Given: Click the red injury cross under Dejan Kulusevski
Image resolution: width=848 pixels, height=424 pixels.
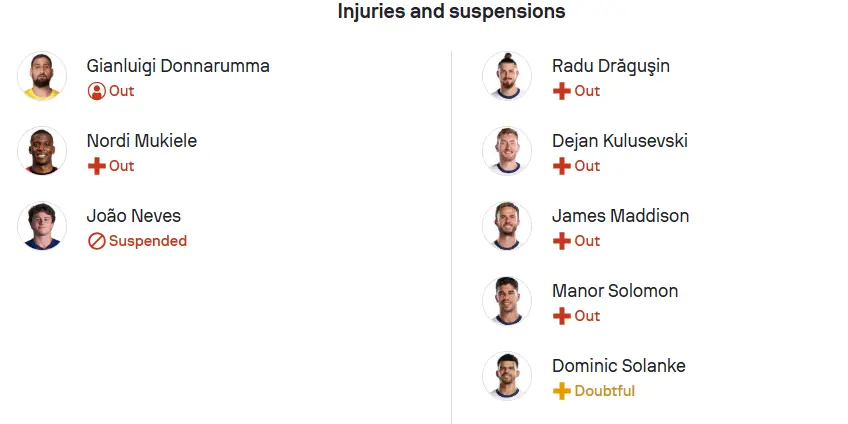Looking at the screenshot, I should [x=562, y=166].
